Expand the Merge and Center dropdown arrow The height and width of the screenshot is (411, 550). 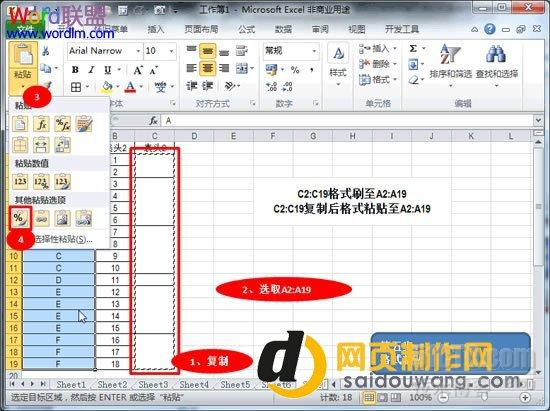coord(252,68)
